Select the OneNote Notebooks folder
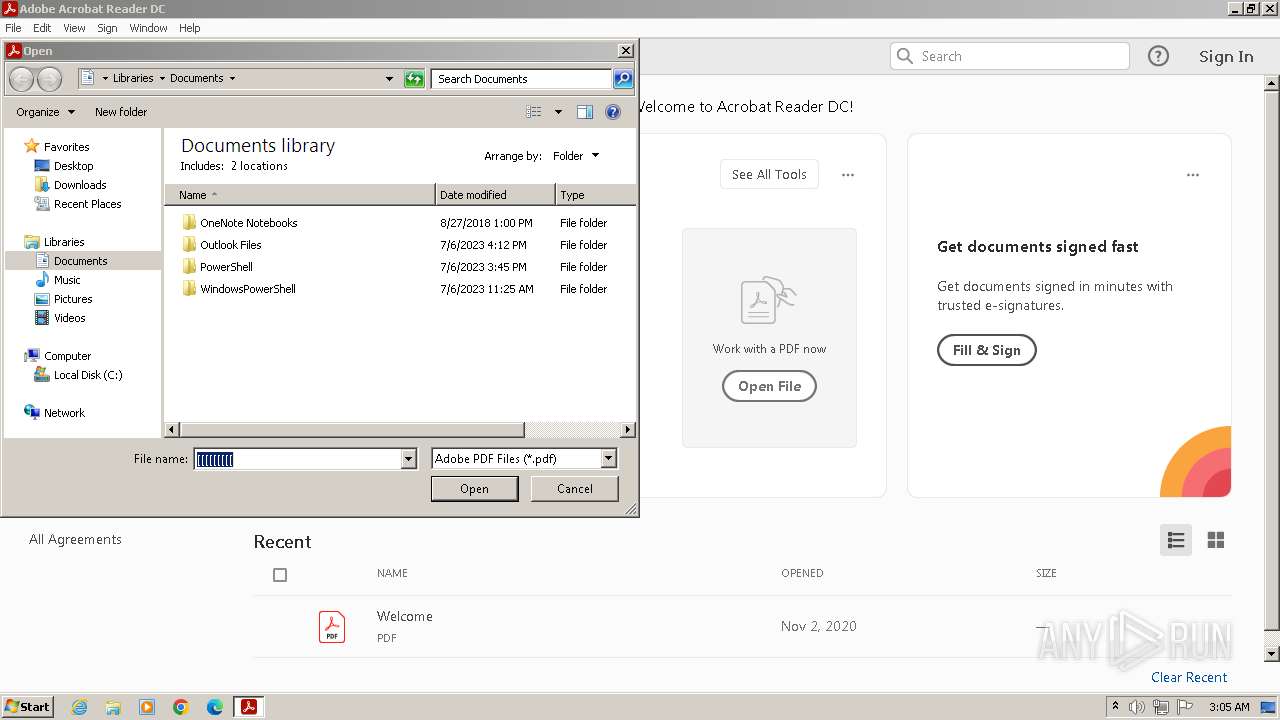Image resolution: width=1280 pixels, height=720 pixels. coord(248,223)
